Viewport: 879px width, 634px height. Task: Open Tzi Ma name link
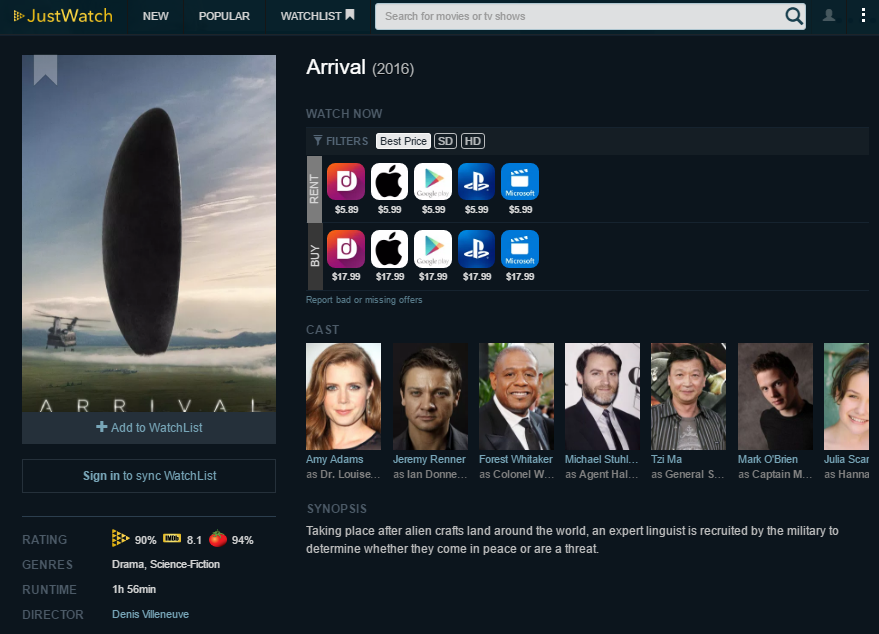coord(667,459)
